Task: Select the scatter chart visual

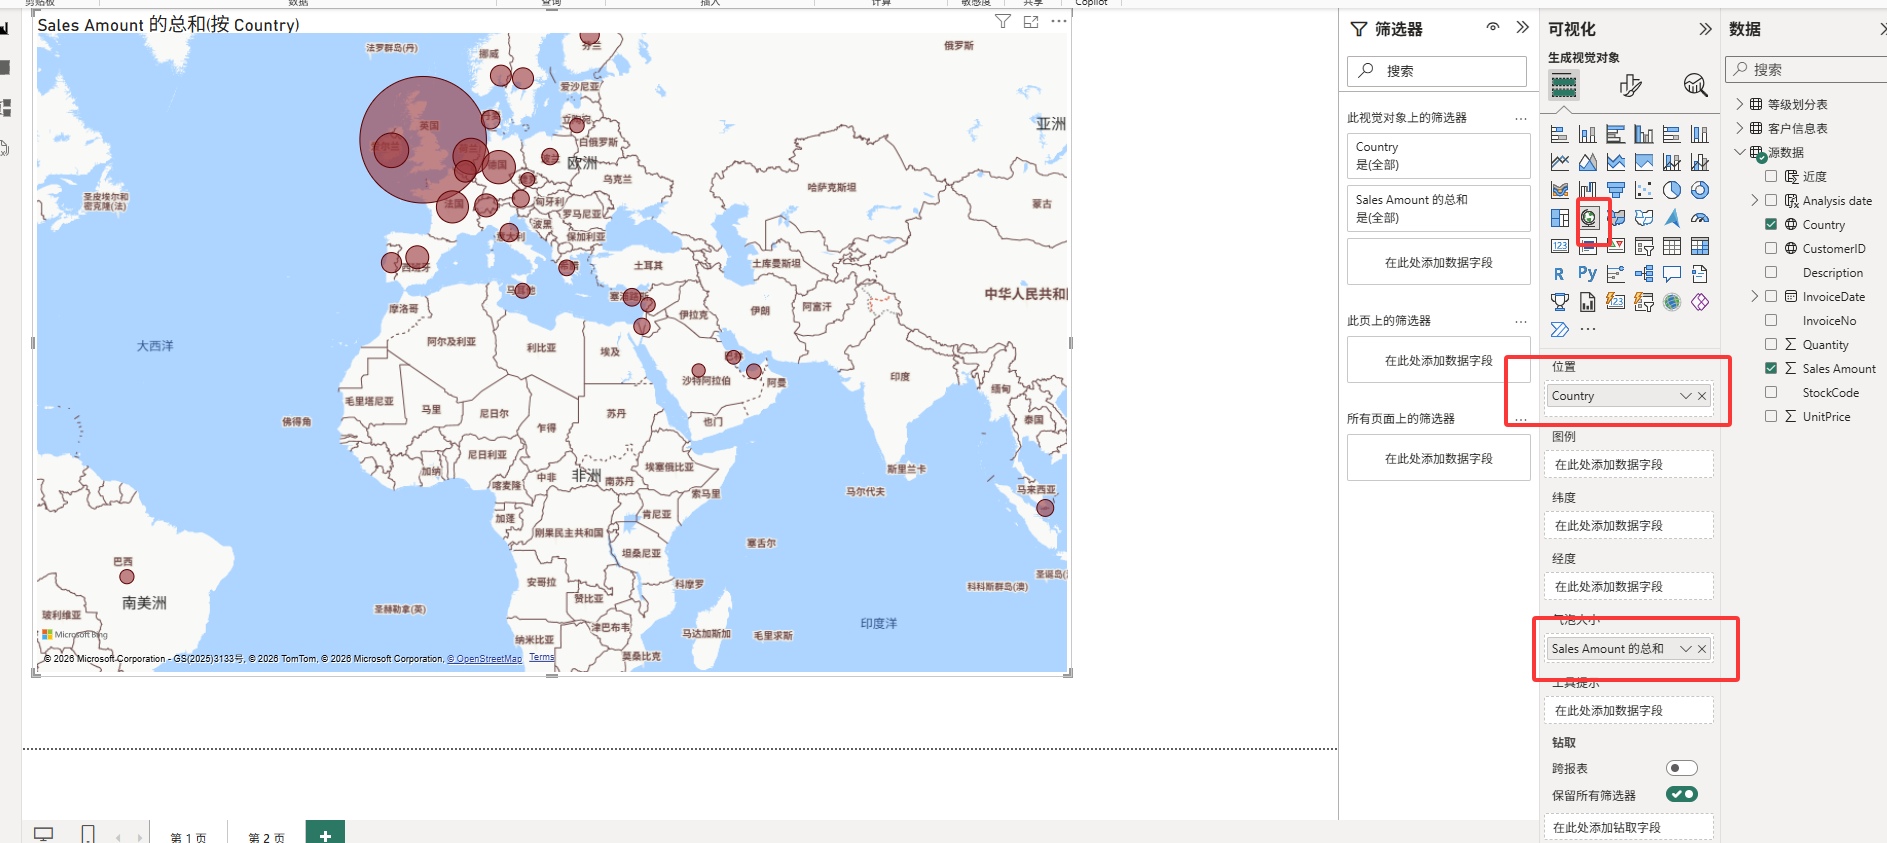Action: tap(1643, 190)
